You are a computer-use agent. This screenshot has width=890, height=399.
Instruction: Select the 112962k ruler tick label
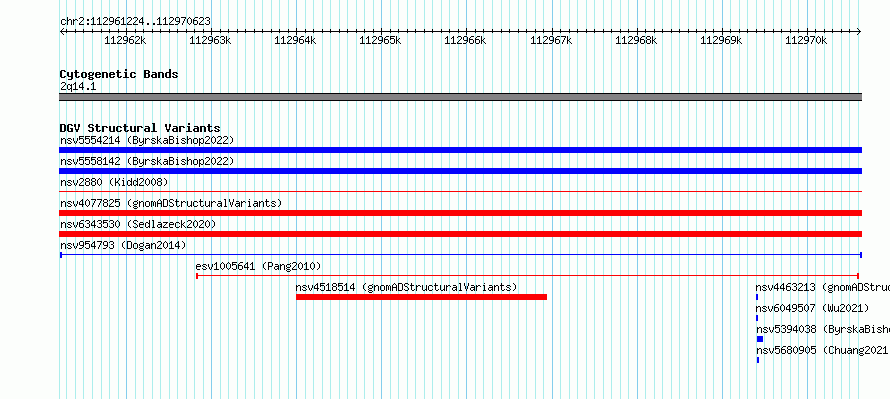click(x=125, y=40)
